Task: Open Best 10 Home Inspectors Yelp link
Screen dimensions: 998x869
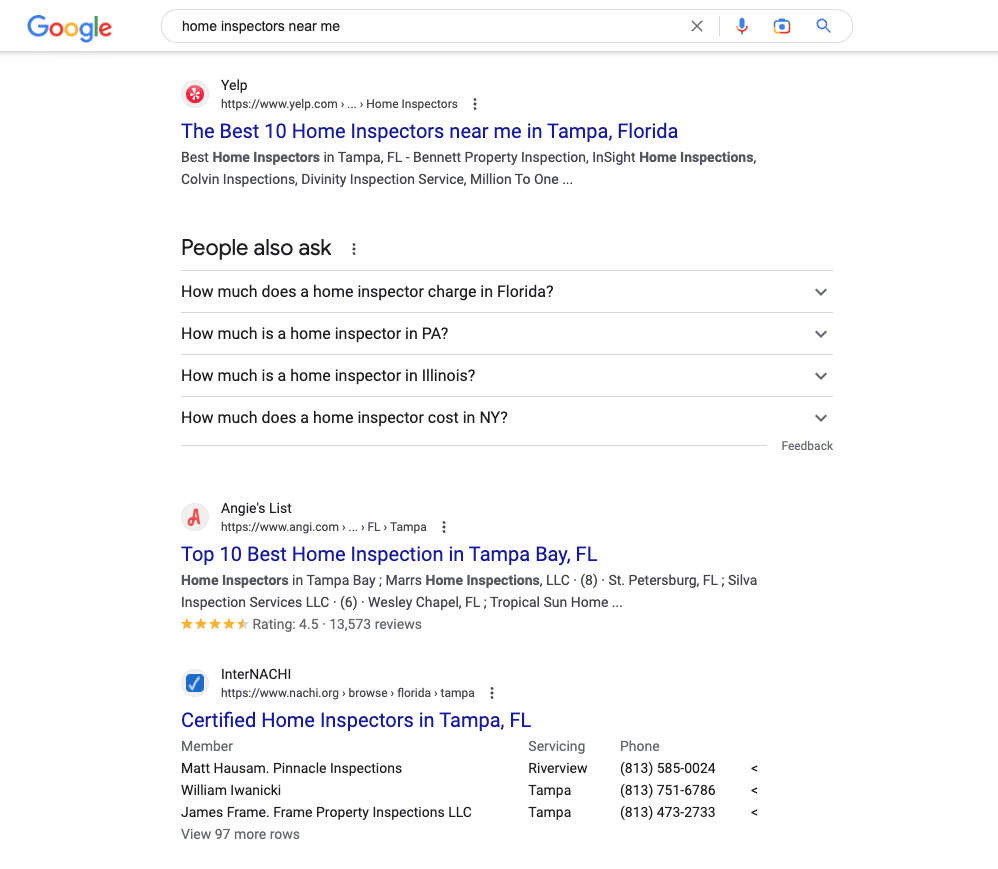Action: click(429, 131)
